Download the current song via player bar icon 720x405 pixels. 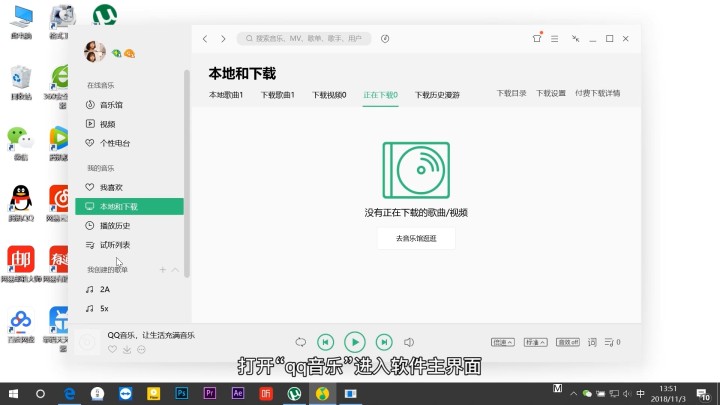point(127,349)
